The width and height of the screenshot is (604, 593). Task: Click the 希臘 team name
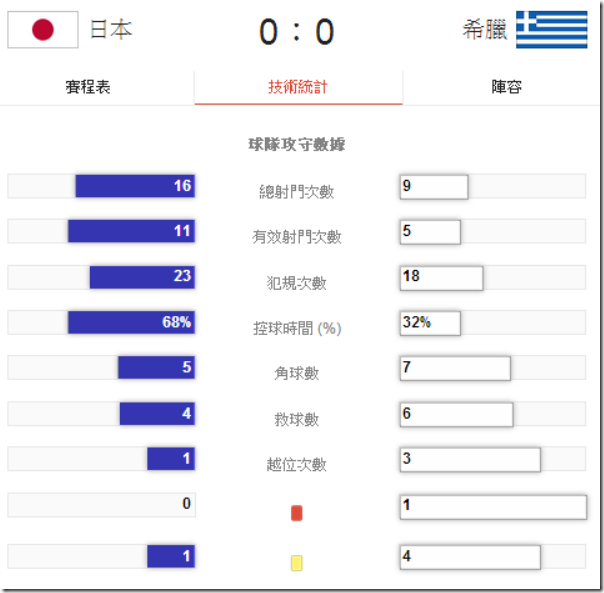tap(485, 30)
